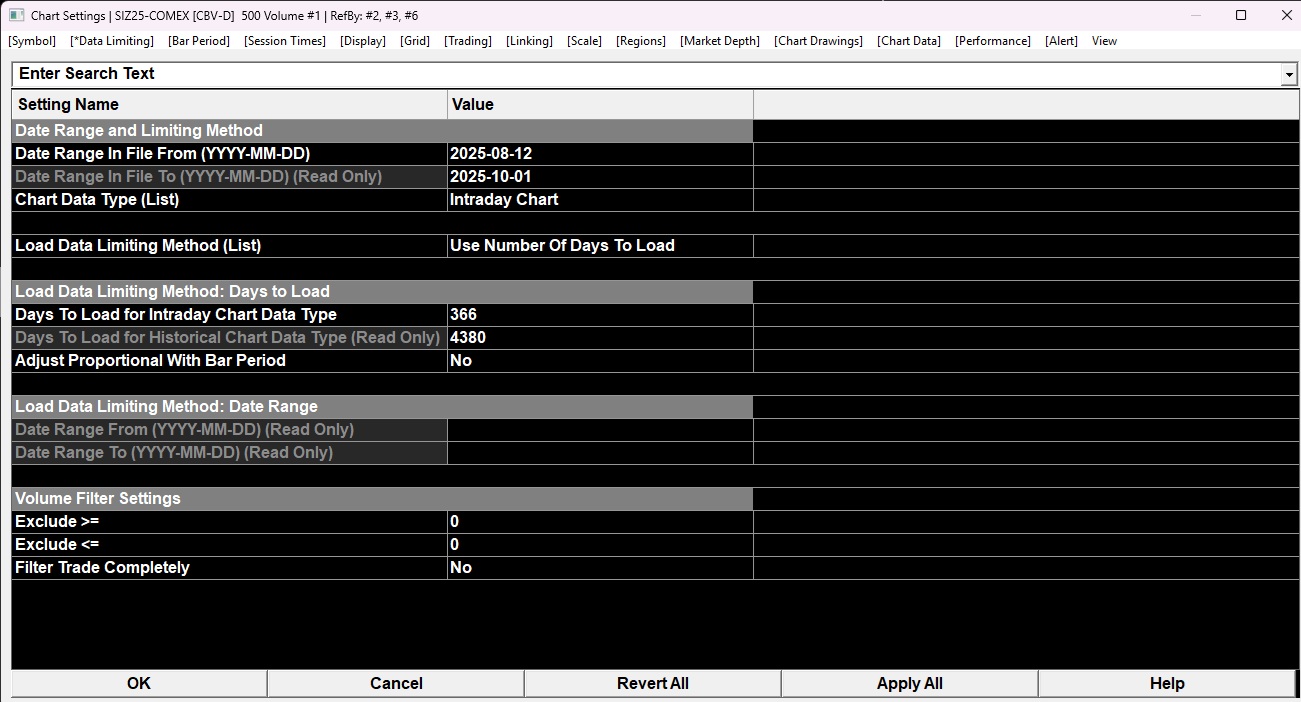Open Chart Data Type list showing Intraday Chart
Screen dimensions: 1301x702
click(x=600, y=200)
